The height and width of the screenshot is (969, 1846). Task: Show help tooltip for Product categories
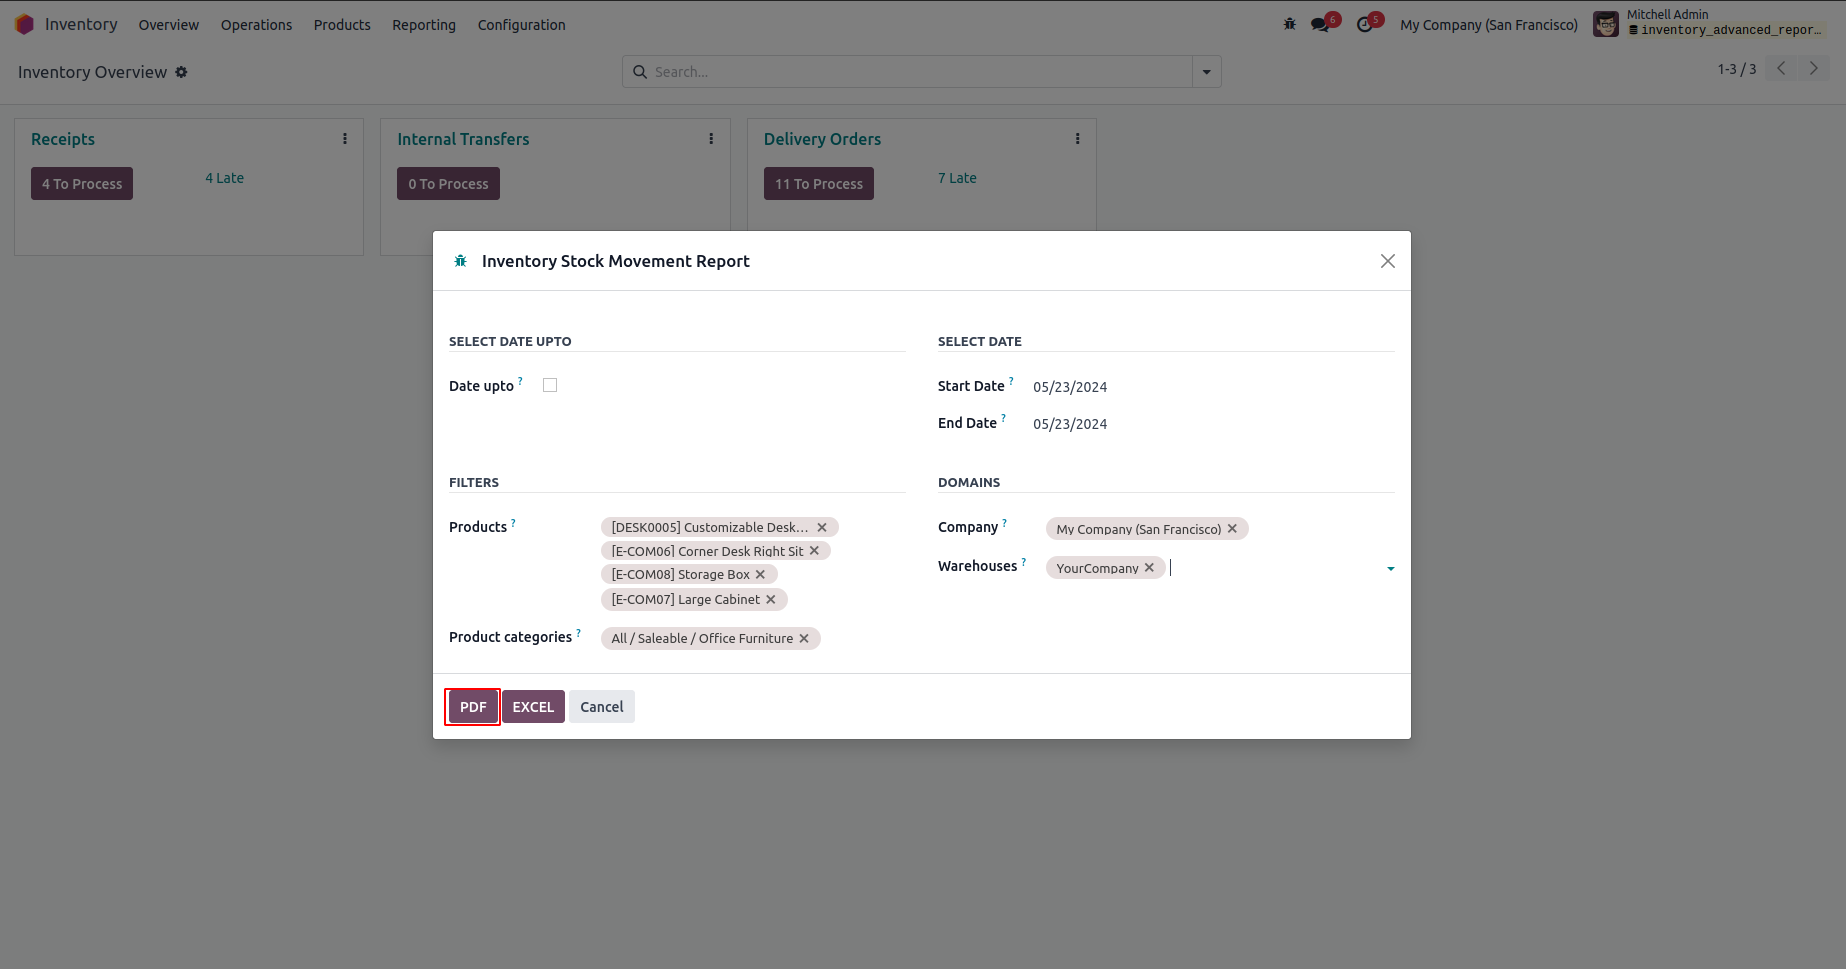pos(578,632)
